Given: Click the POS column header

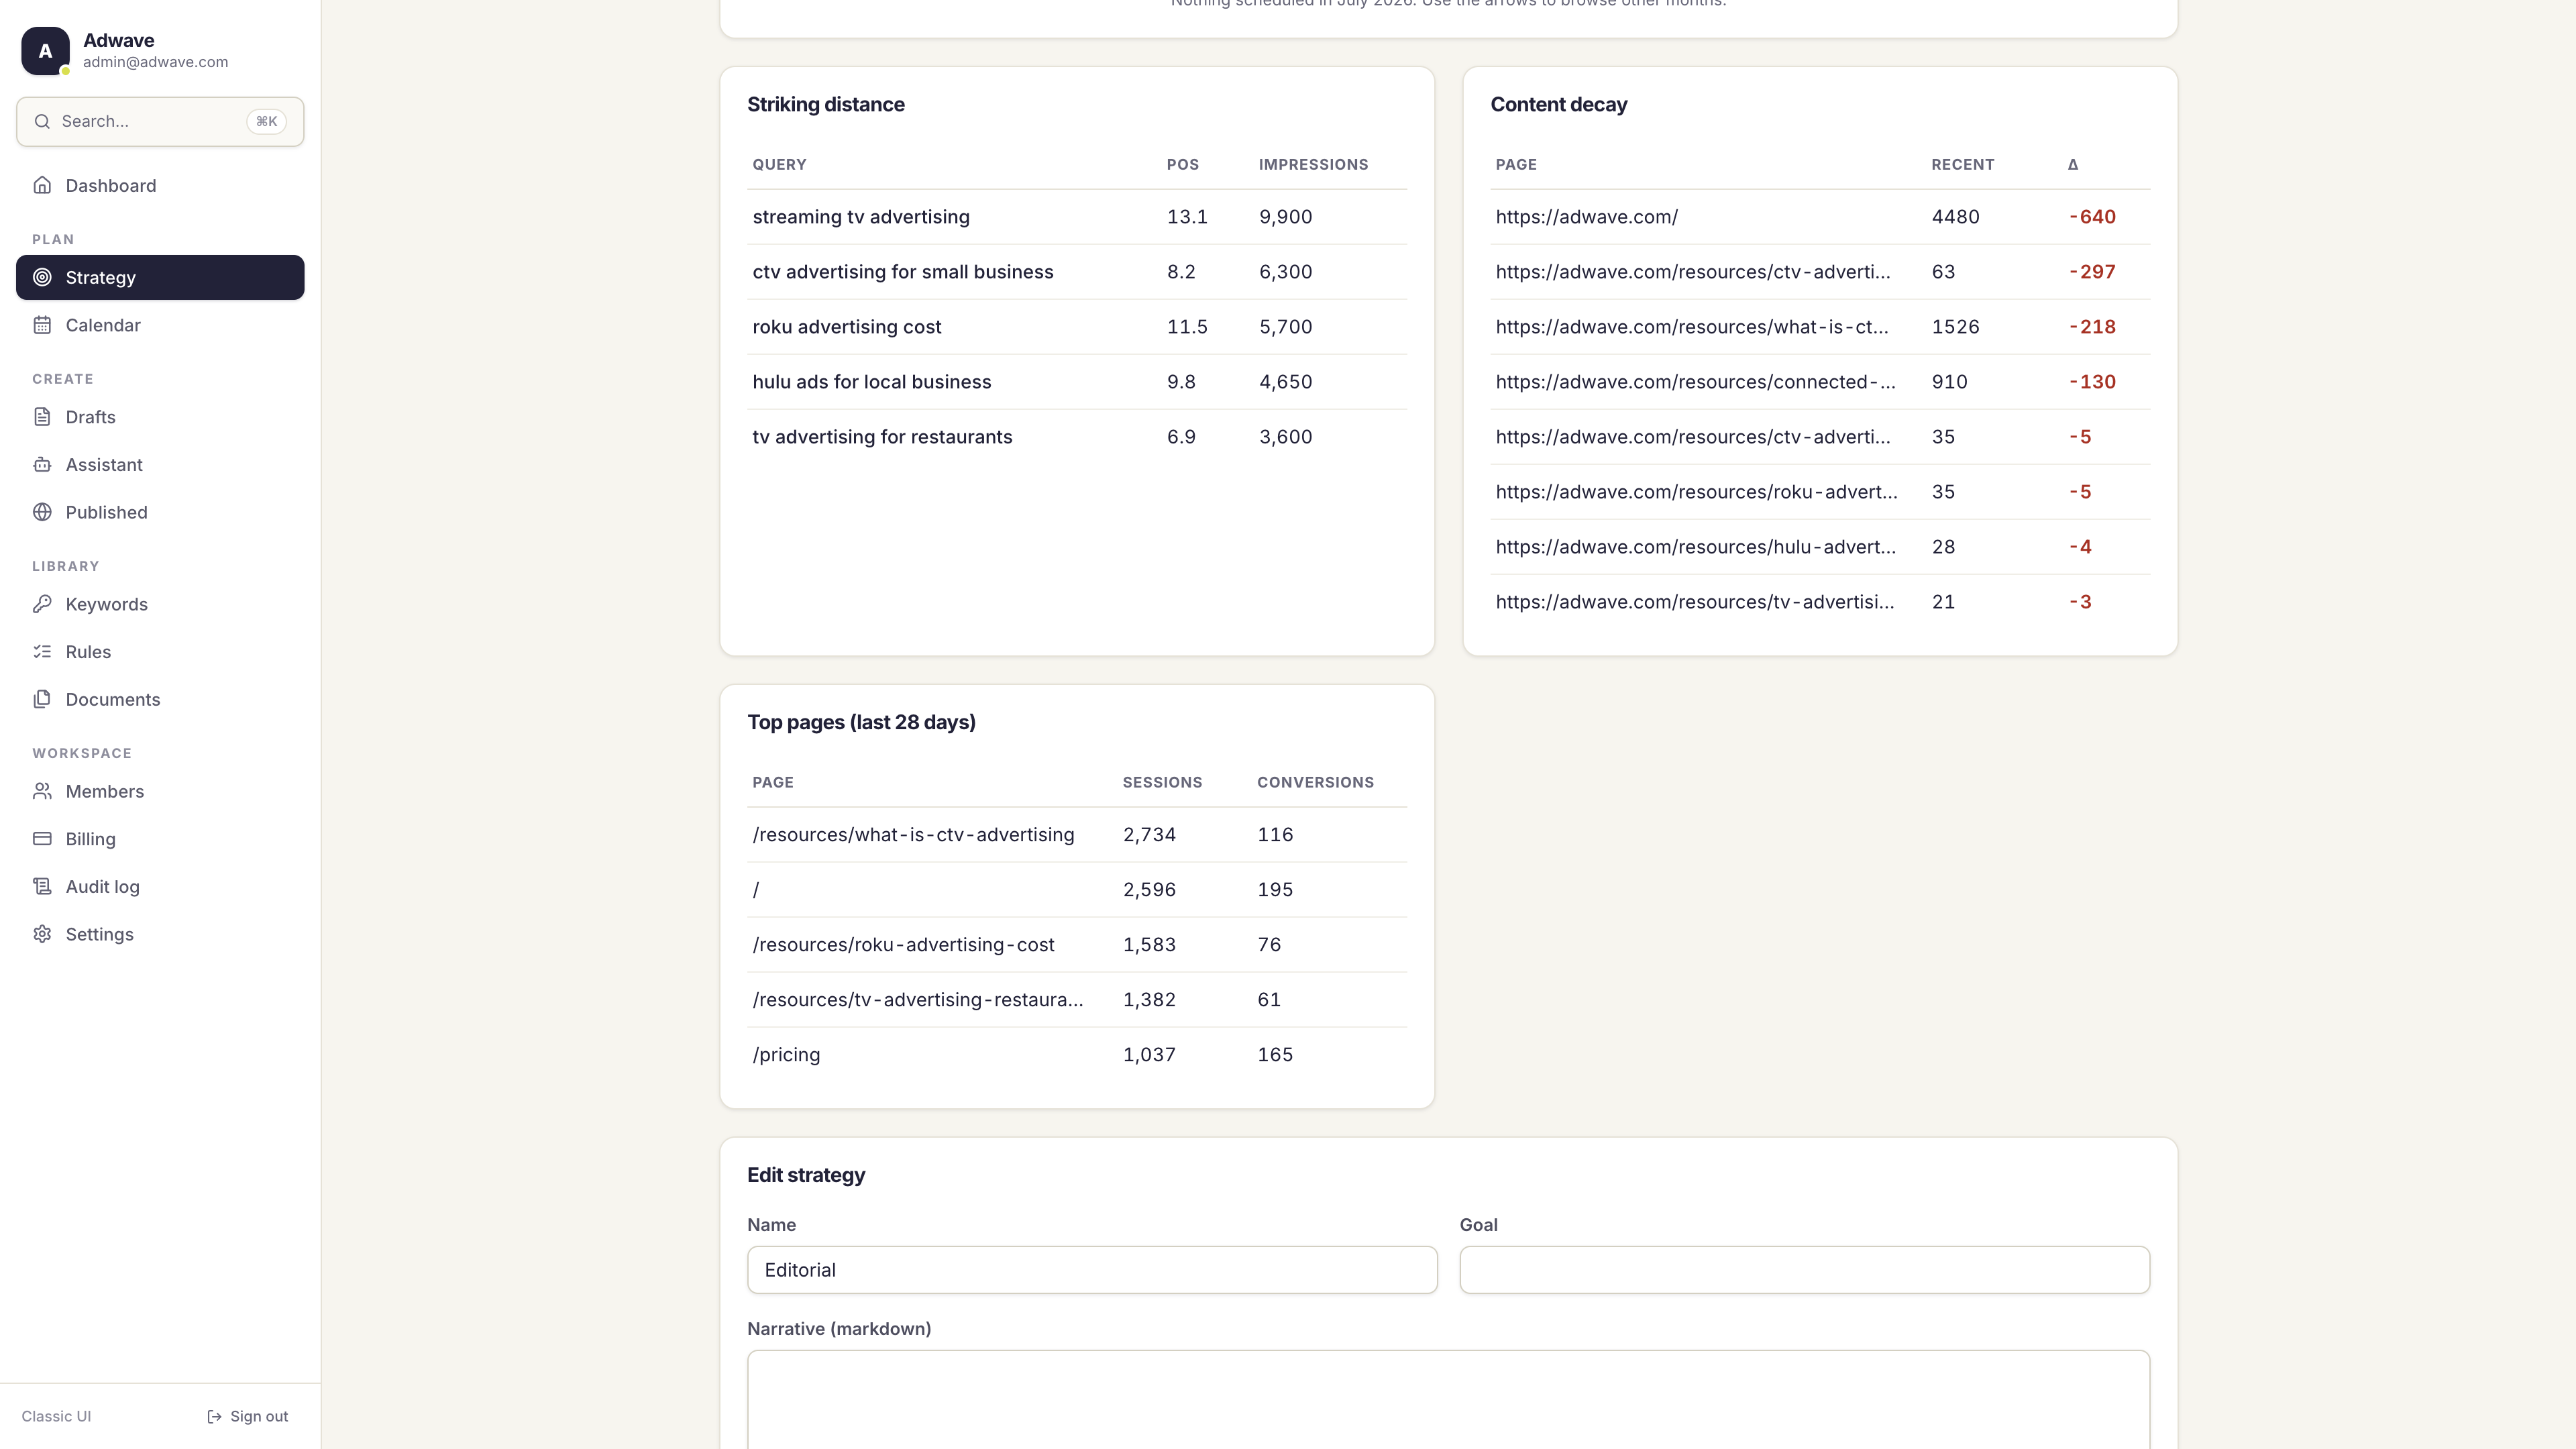Looking at the screenshot, I should coord(1182,165).
